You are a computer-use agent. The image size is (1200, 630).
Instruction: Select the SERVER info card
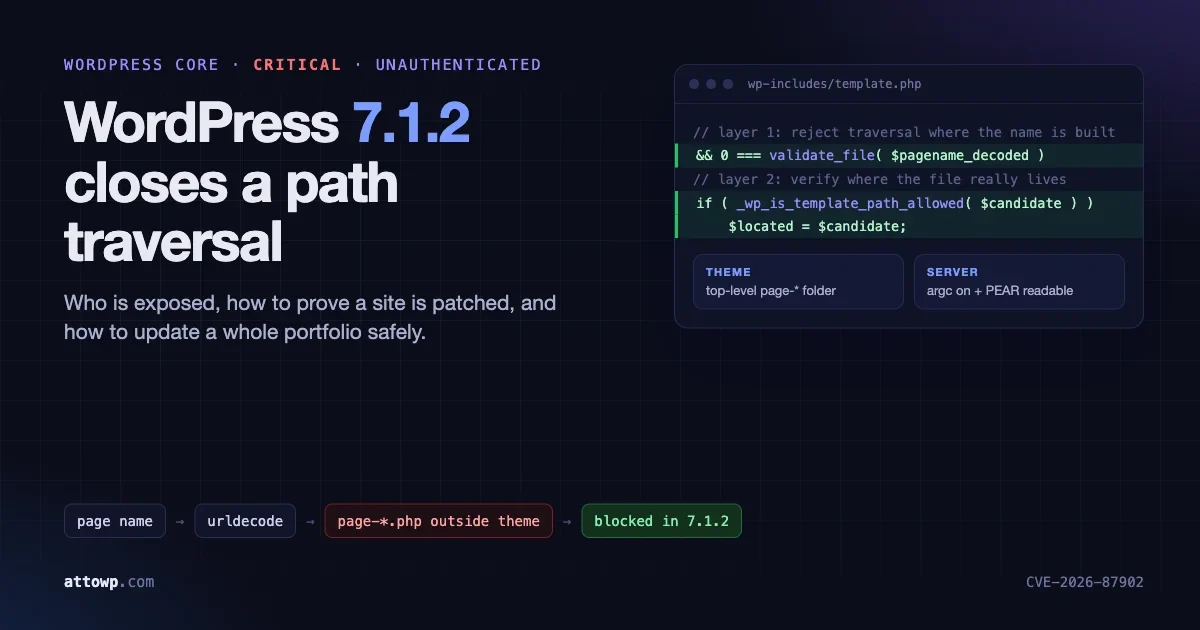pos(1019,282)
